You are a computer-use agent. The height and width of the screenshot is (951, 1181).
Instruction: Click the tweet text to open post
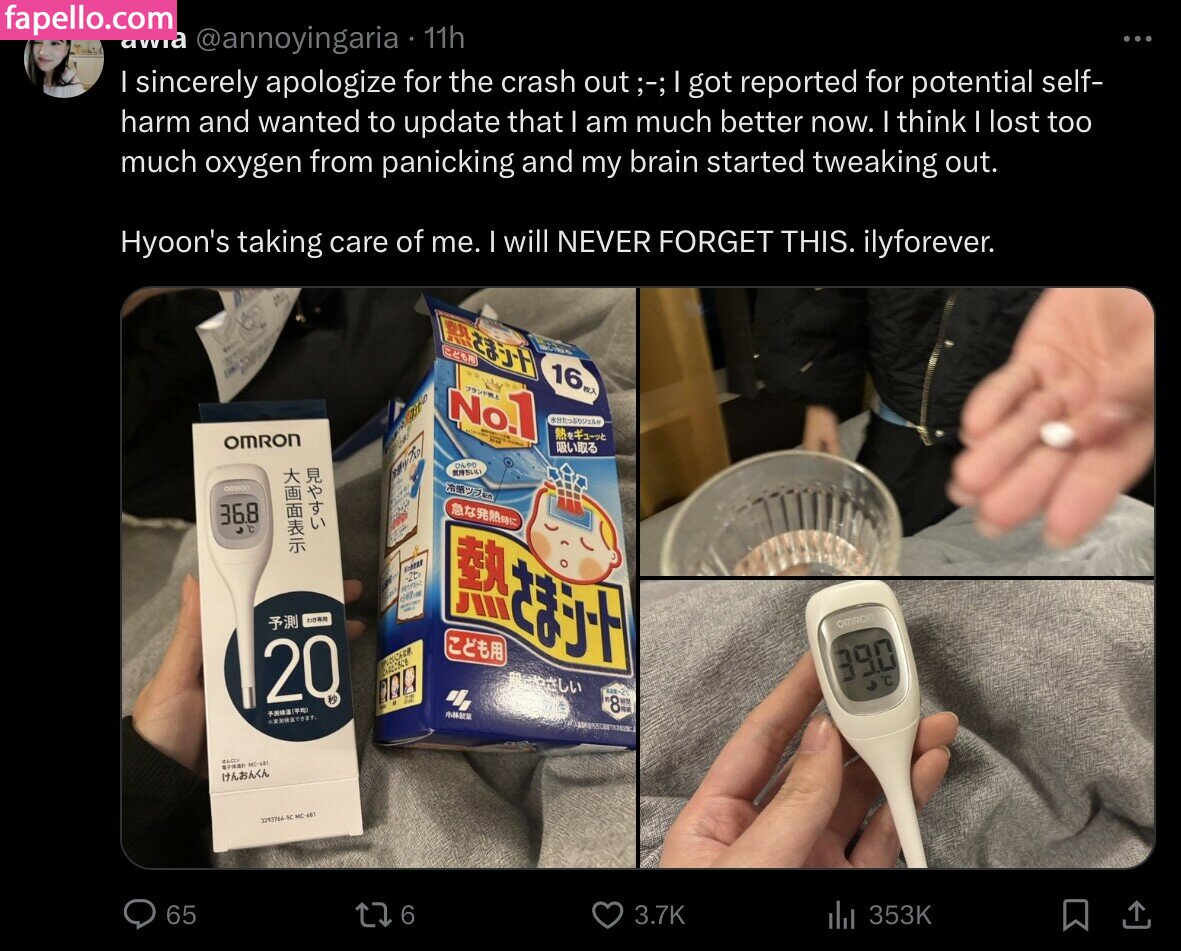[x=612, y=161]
